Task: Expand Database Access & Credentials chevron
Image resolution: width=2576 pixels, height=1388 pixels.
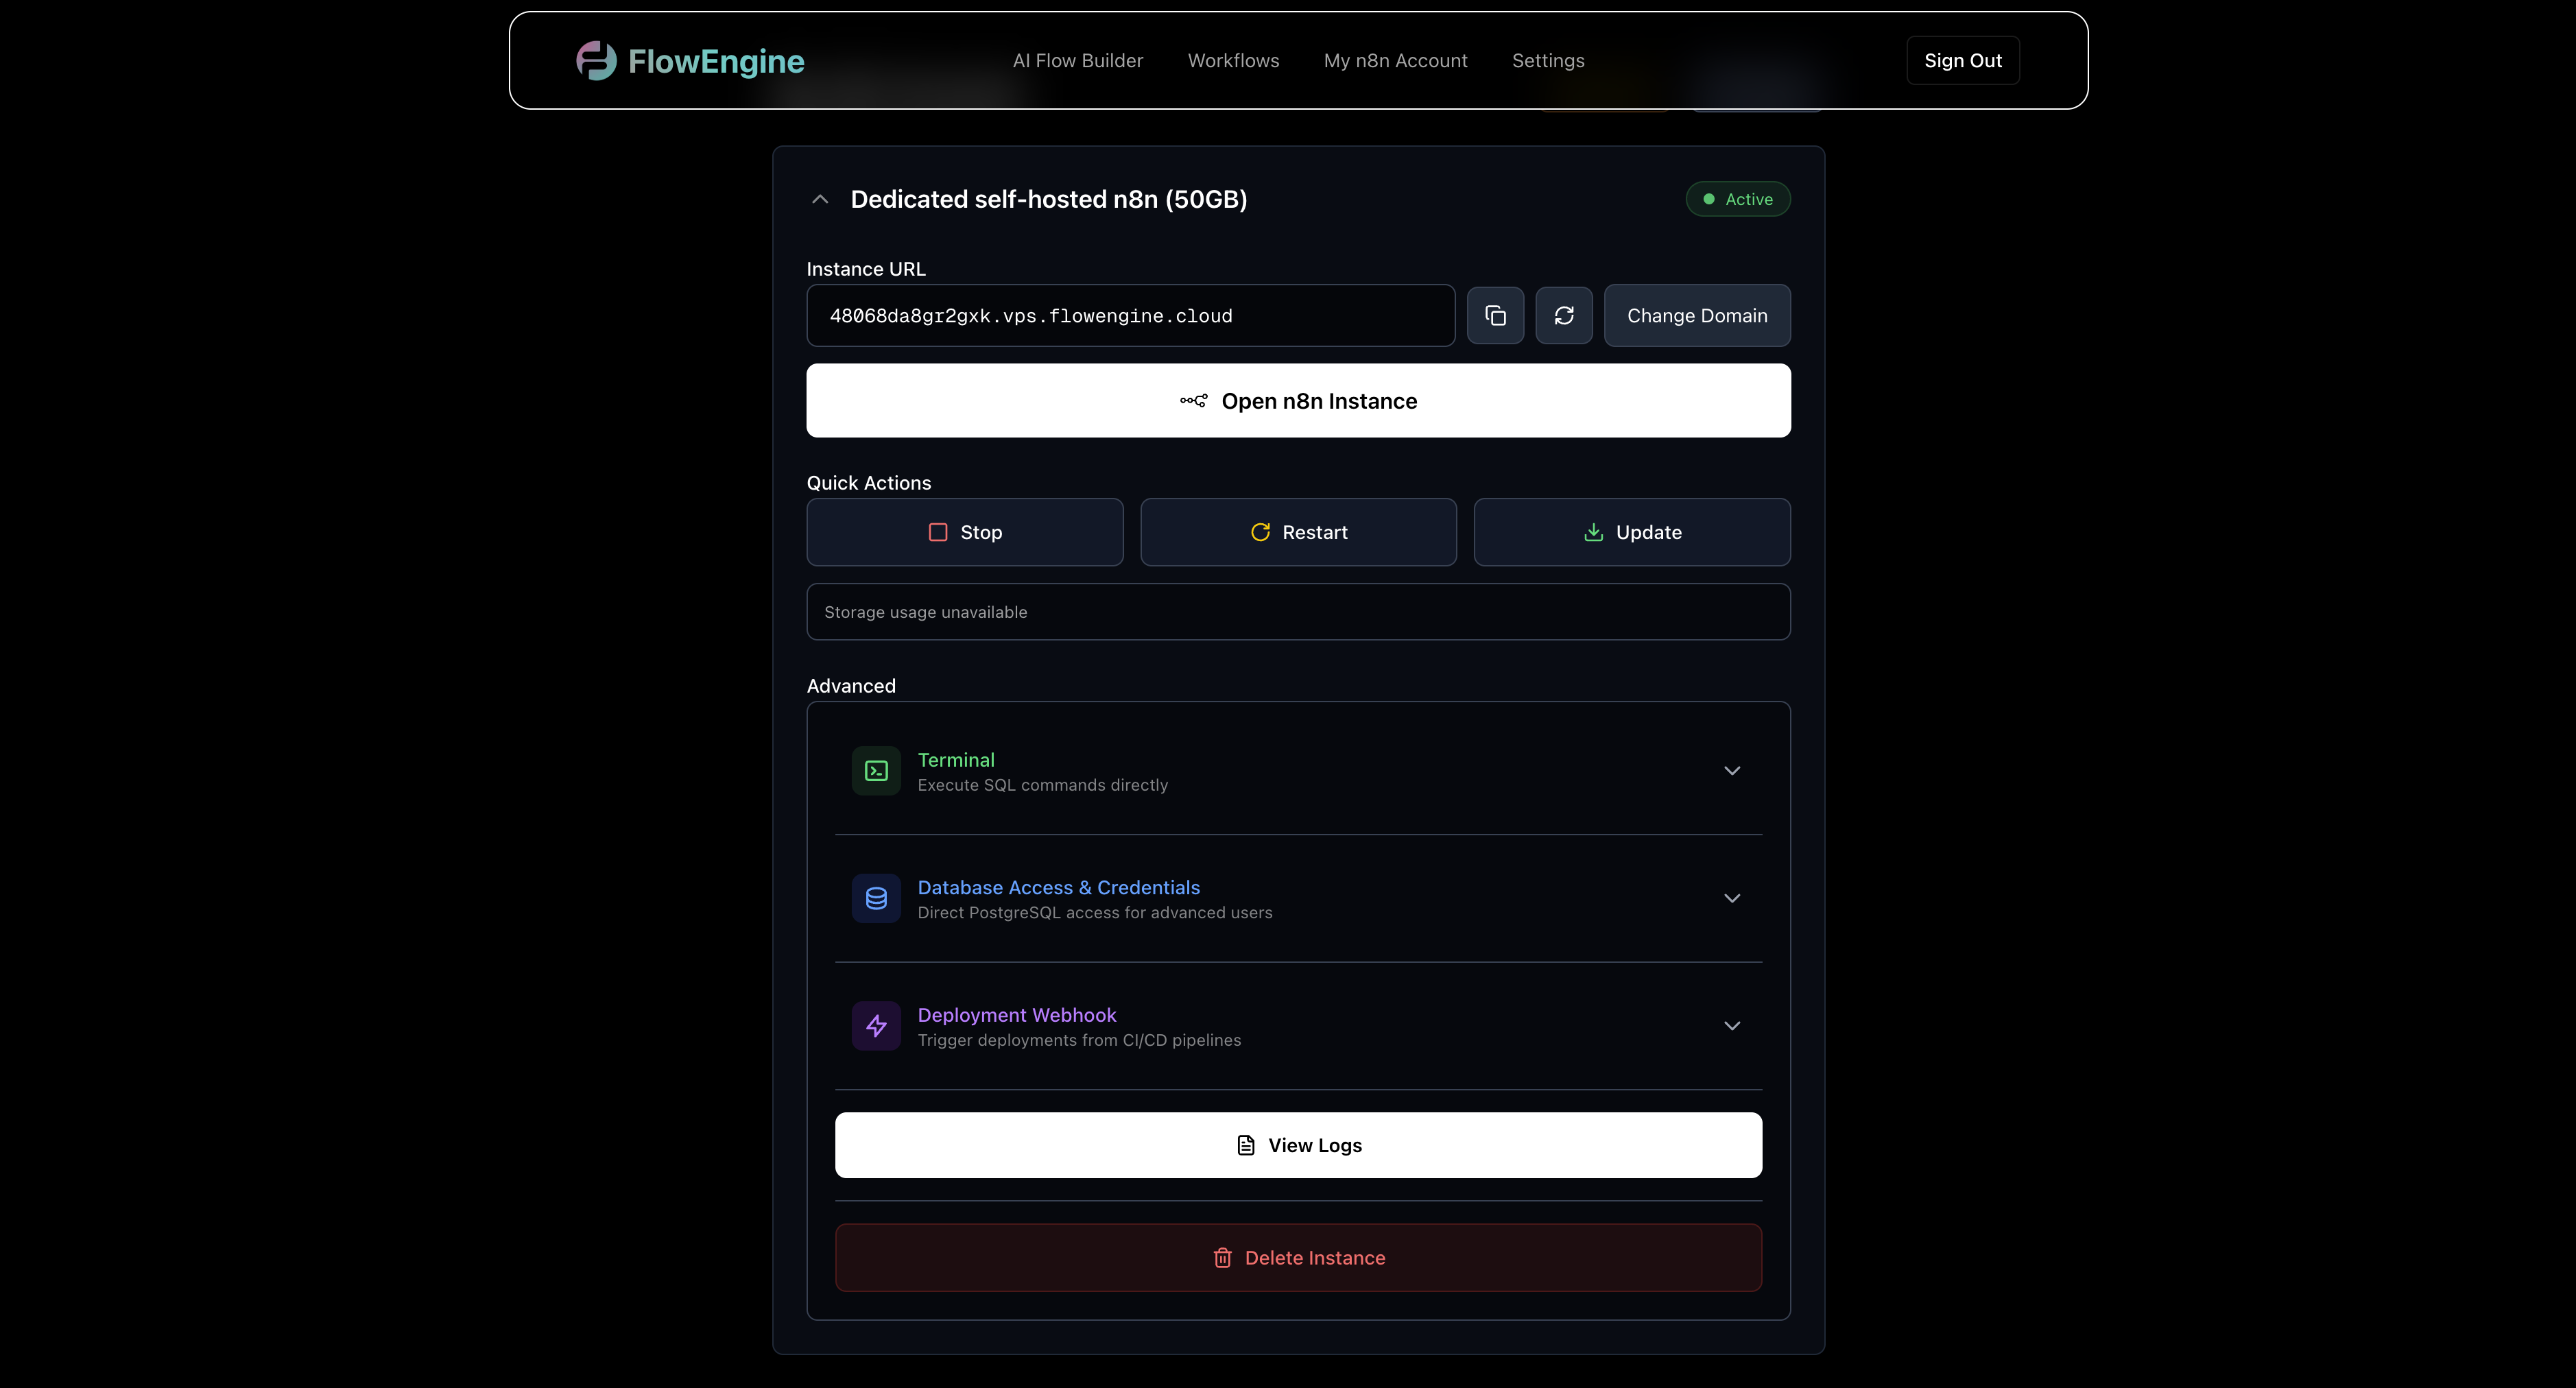Action: click(x=1732, y=898)
